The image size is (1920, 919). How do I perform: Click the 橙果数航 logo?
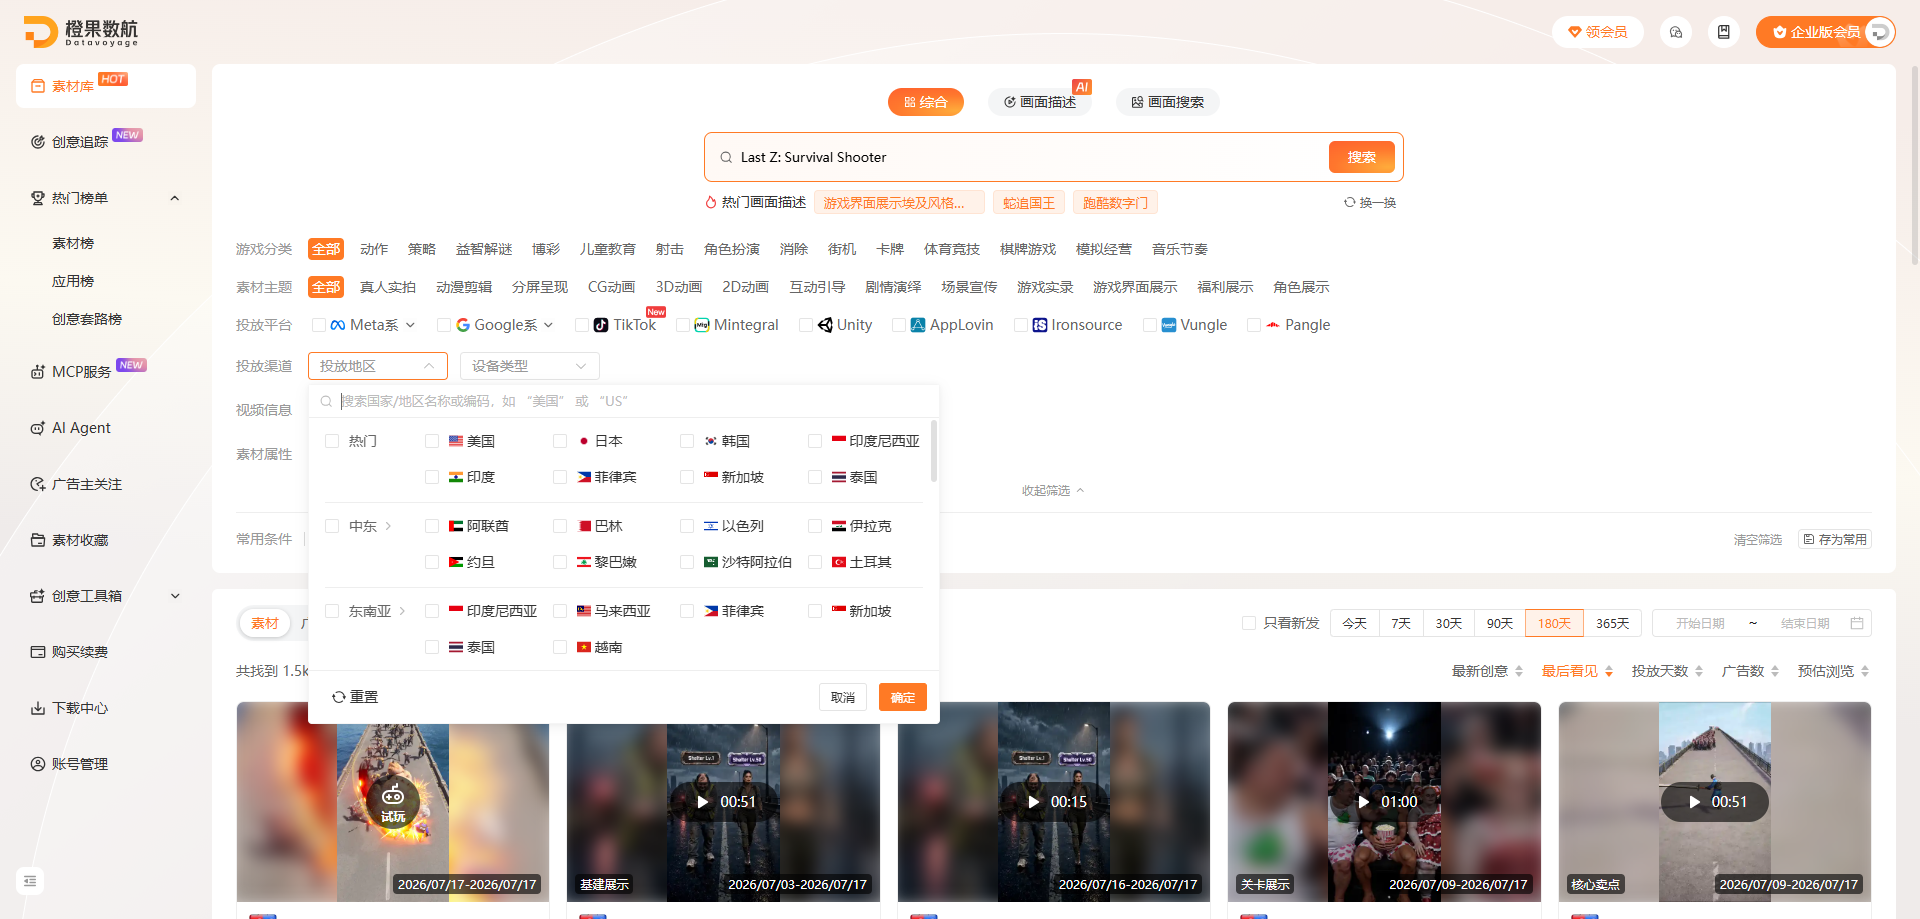click(81, 32)
